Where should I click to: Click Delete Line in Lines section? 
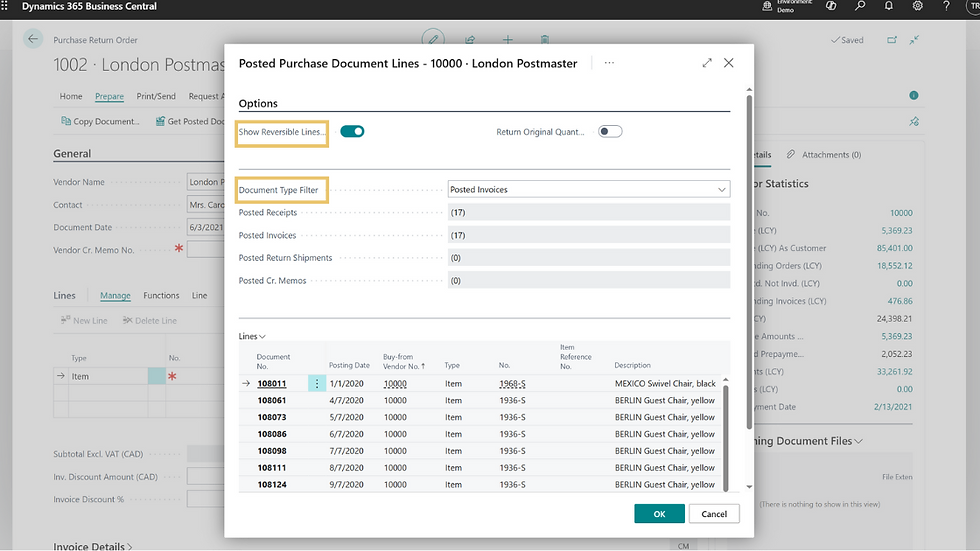(x=150, y=320)
